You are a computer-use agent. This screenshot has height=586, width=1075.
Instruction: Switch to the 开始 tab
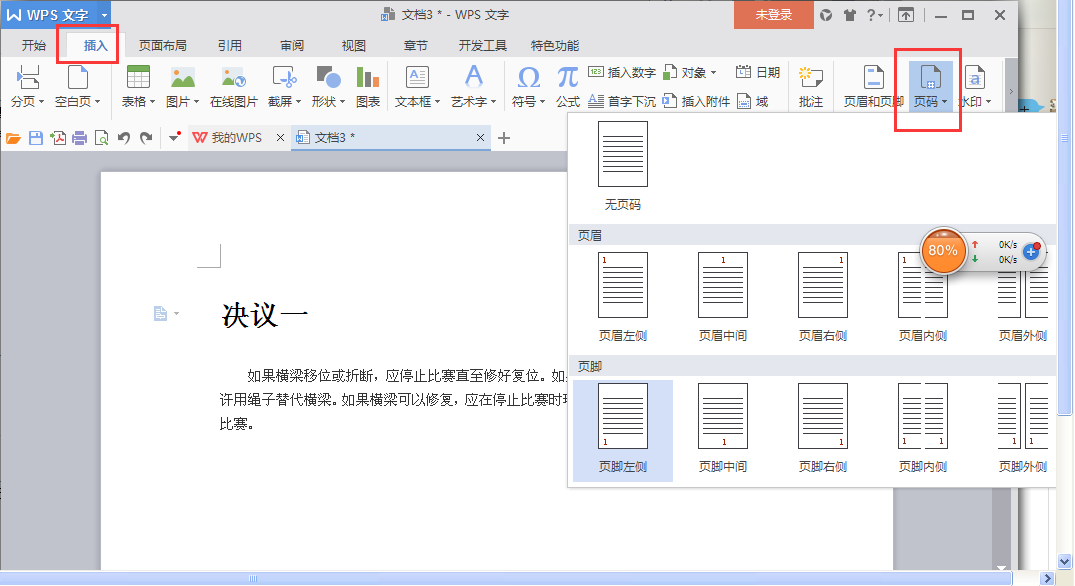(34, 45)
